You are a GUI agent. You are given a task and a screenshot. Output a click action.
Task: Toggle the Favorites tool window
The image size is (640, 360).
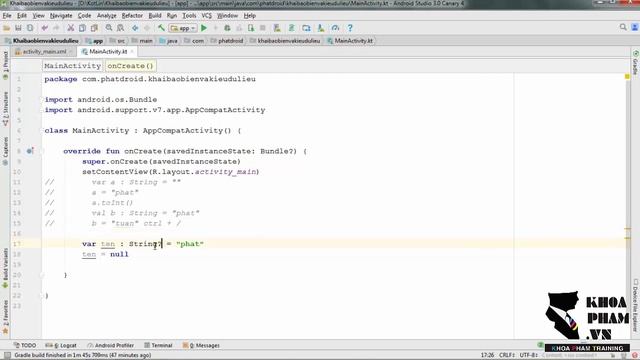click(5, 317)
